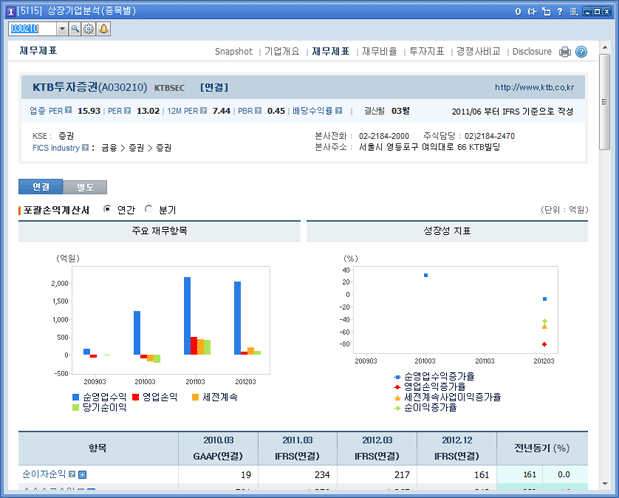Click the bell alert icon in toolbar
The image size is (619, 498).
(104, 29)
